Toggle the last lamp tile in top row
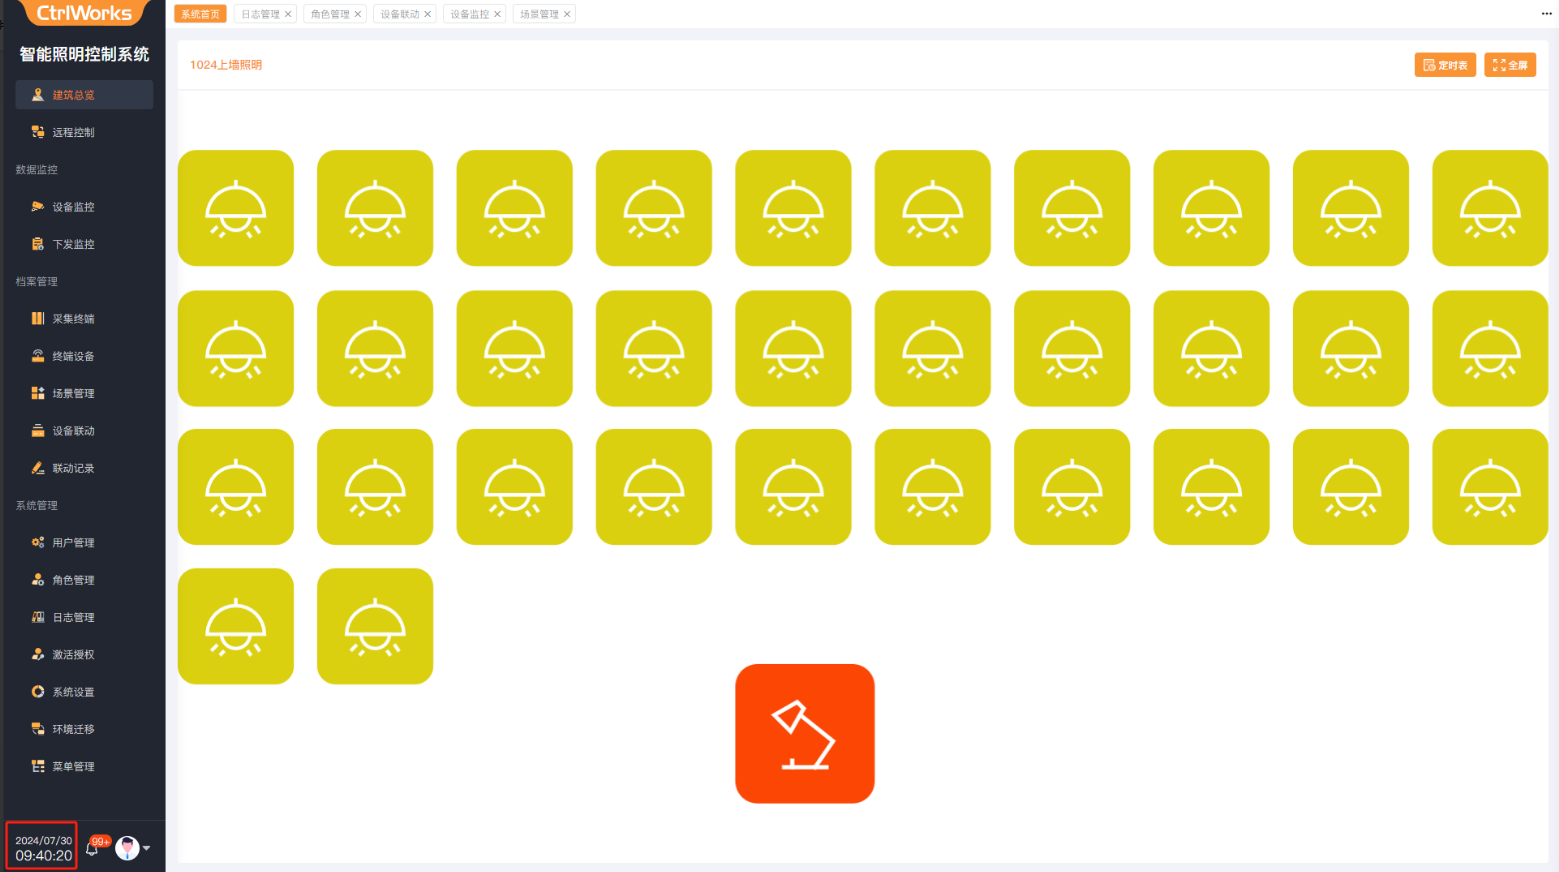This screenshot has width=1559, height=872. pyautogui.click(x=1490, y=208)
